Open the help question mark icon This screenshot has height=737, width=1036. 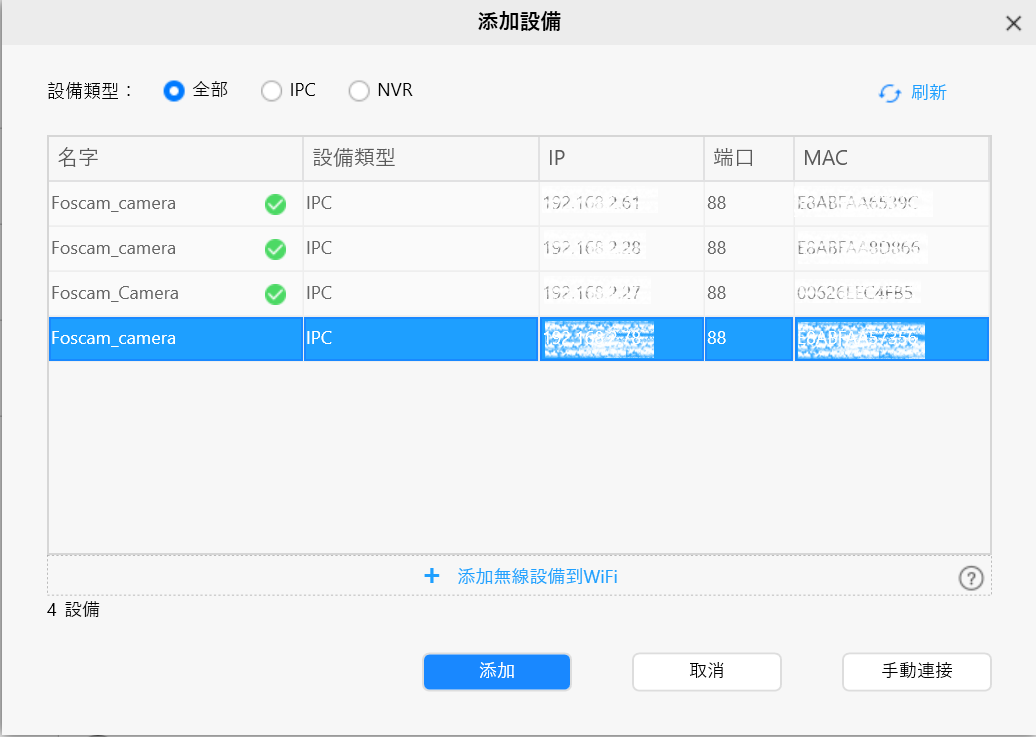pos(971,578)
